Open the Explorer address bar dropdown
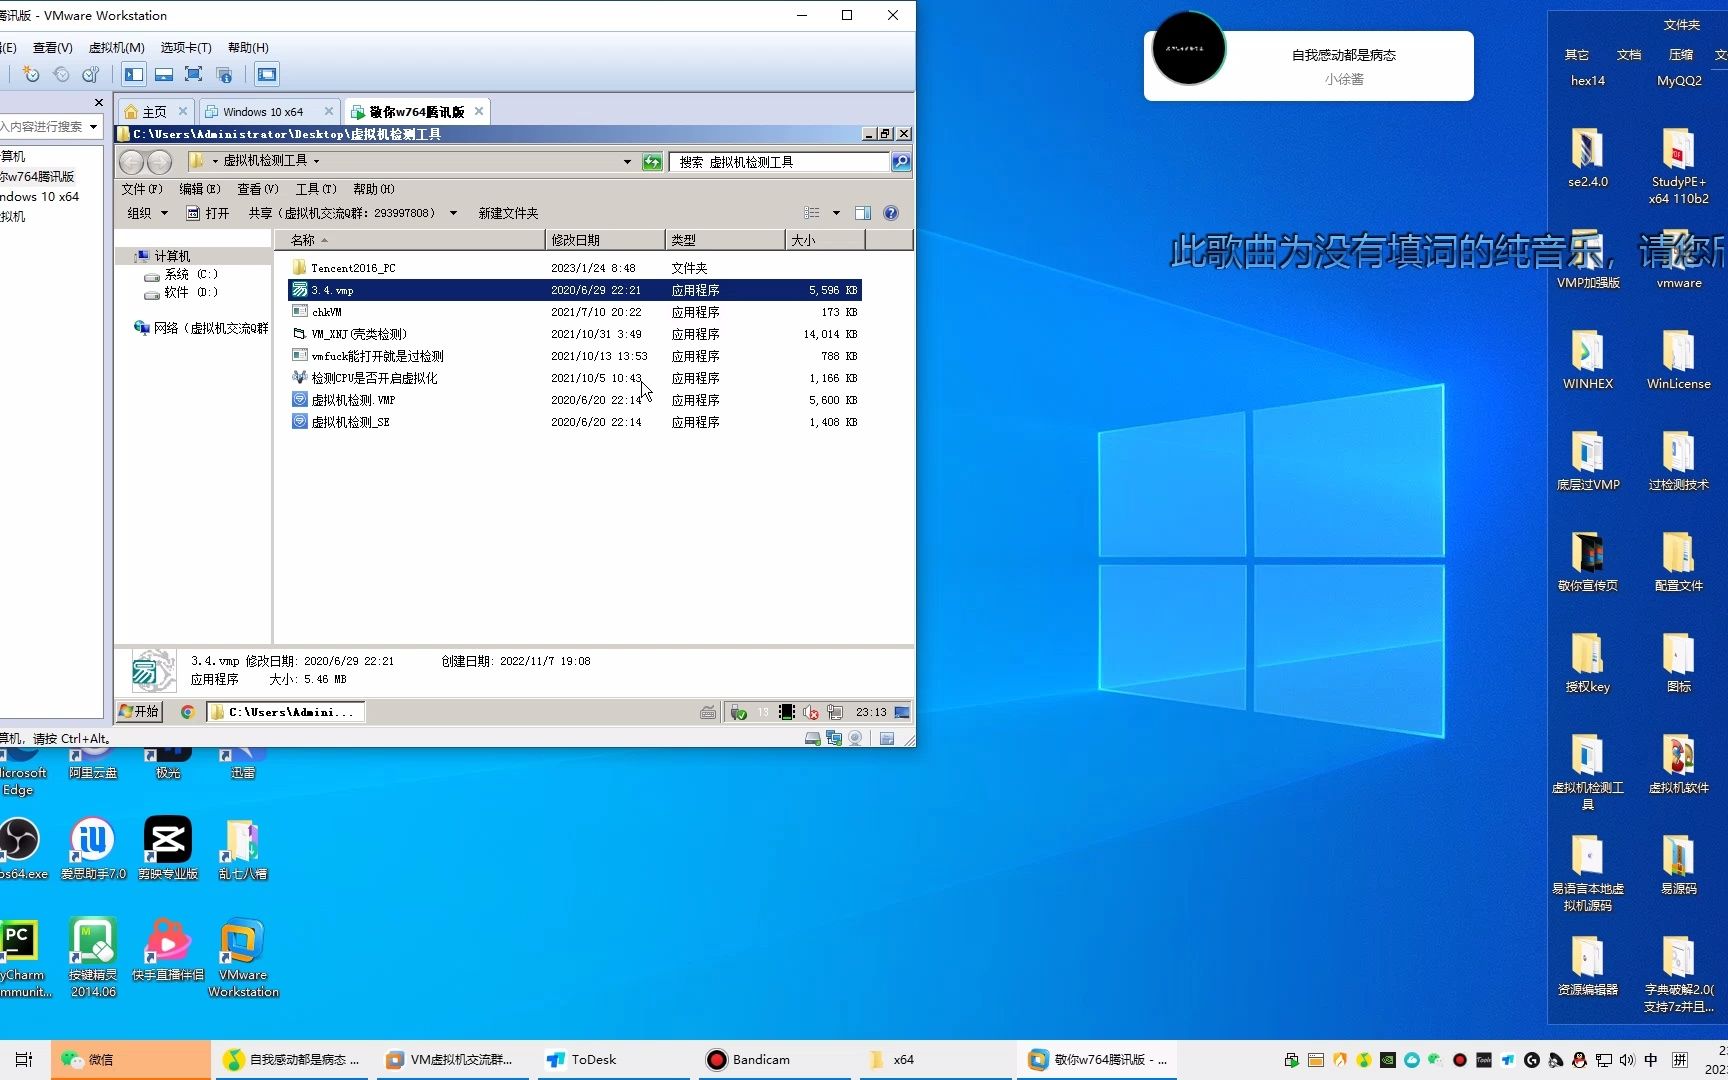This screenshot has width=1728, height=1080. click(x=627, y=161)
